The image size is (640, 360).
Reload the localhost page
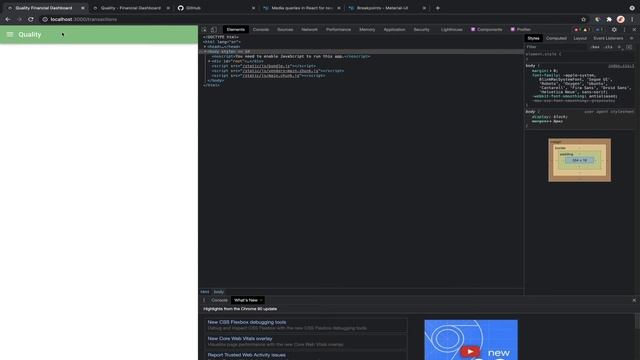pyautogui.click(x=31, y=19)
